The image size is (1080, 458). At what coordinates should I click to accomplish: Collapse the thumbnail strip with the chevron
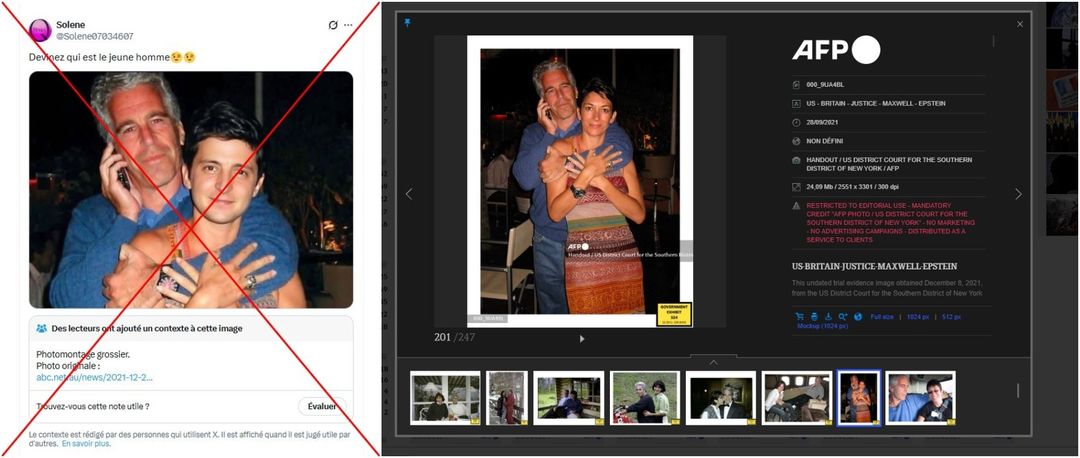(x=713, y=362)
